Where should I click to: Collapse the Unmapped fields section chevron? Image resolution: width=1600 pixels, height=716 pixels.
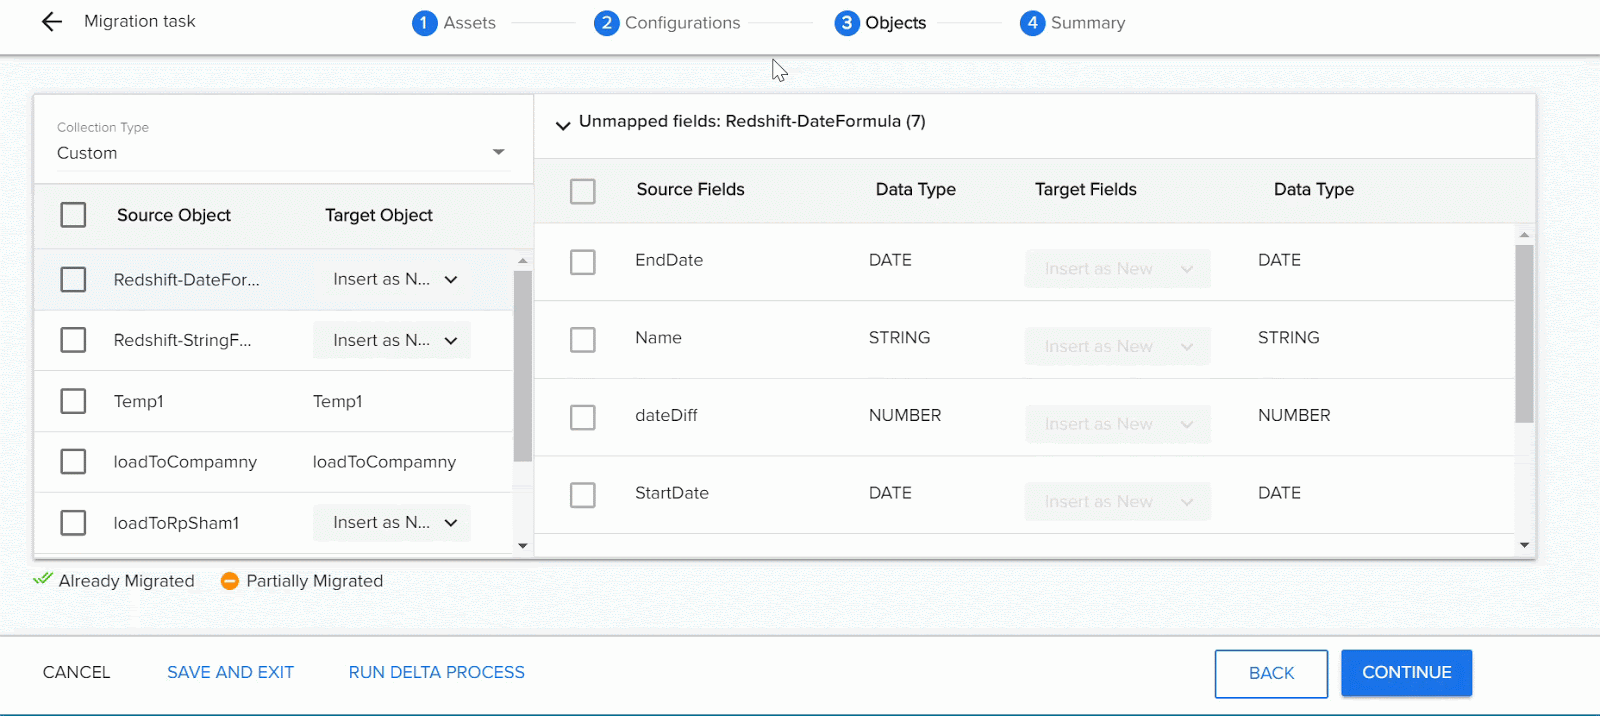563,125
